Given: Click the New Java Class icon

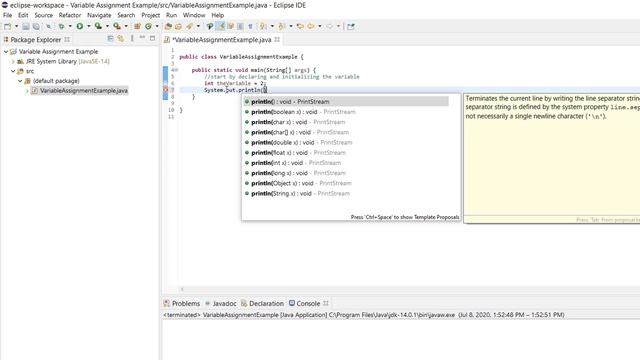Looking at the screenshot, I should click(148, 27).
